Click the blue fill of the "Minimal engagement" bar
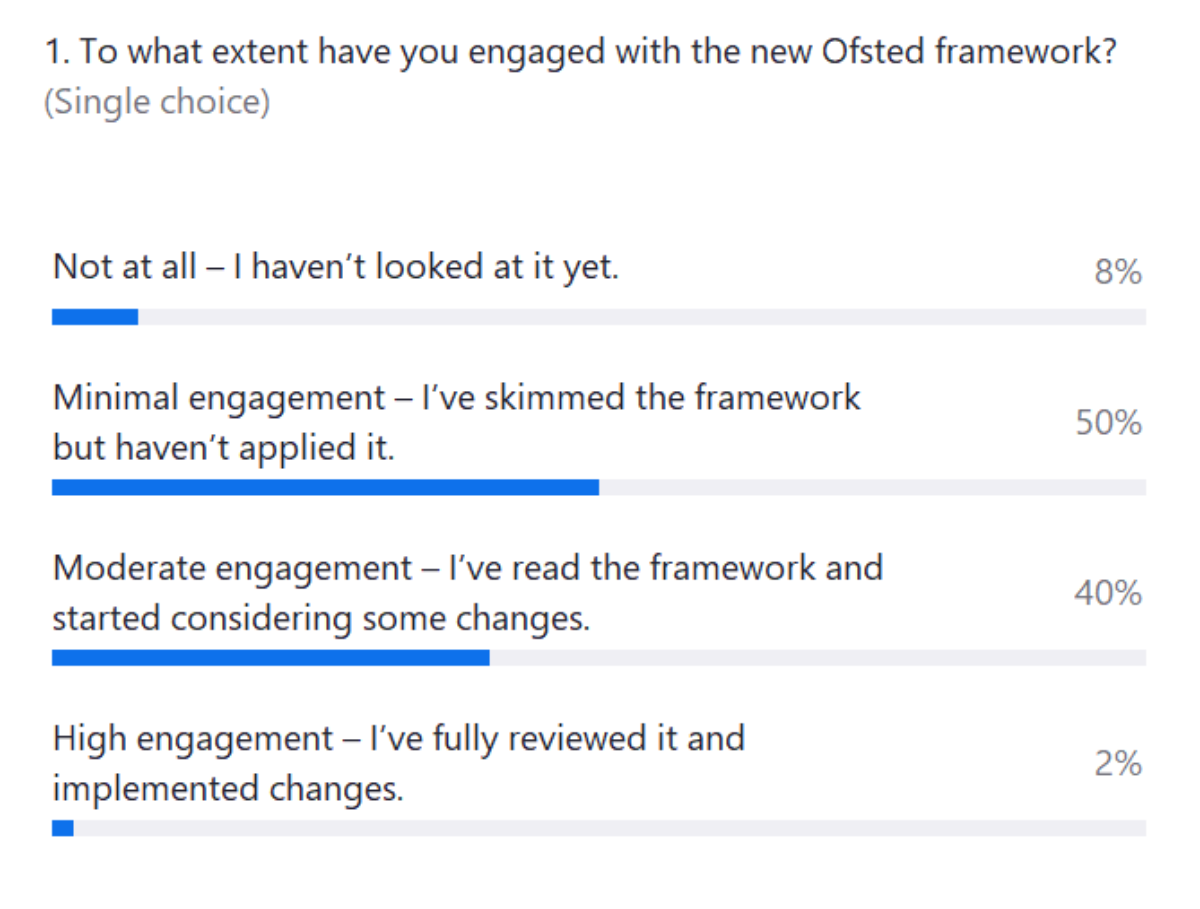This screenshot has width=1200, height=909. [325, 487]
